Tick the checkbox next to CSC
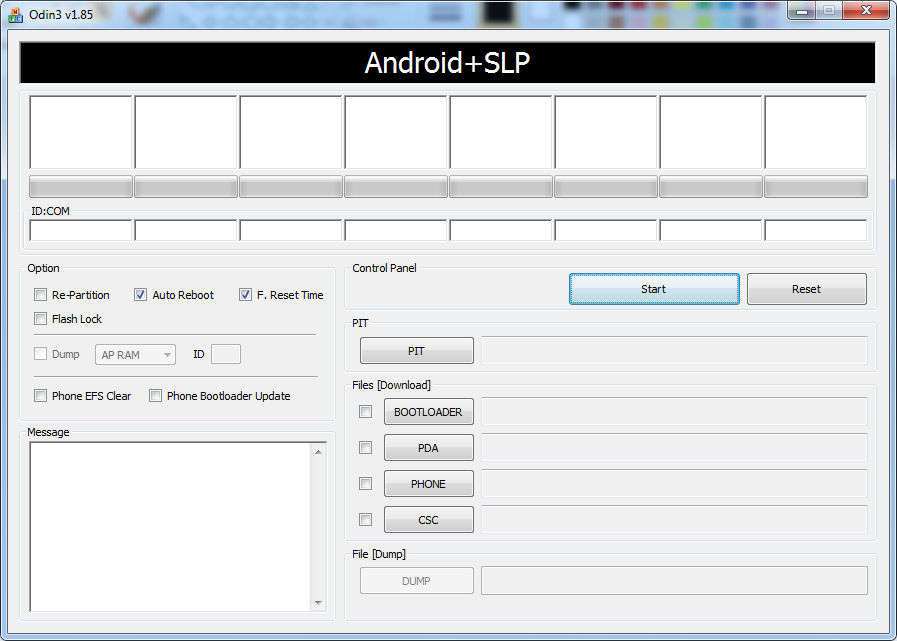 pyautogui.click(x=365, y=520)
